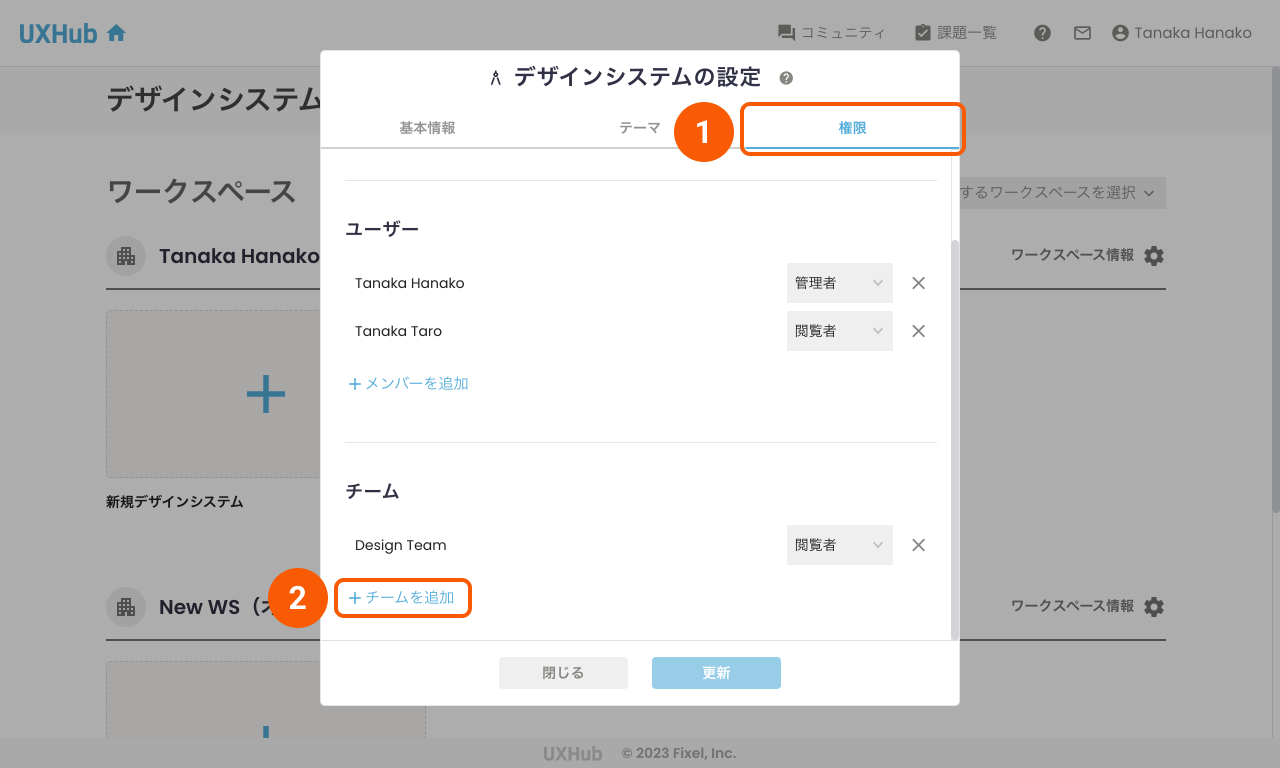This screenshot has width=1280, height=768.
Task: Click the help icon beside デザインシステムの設定 title
Action: 786,77
